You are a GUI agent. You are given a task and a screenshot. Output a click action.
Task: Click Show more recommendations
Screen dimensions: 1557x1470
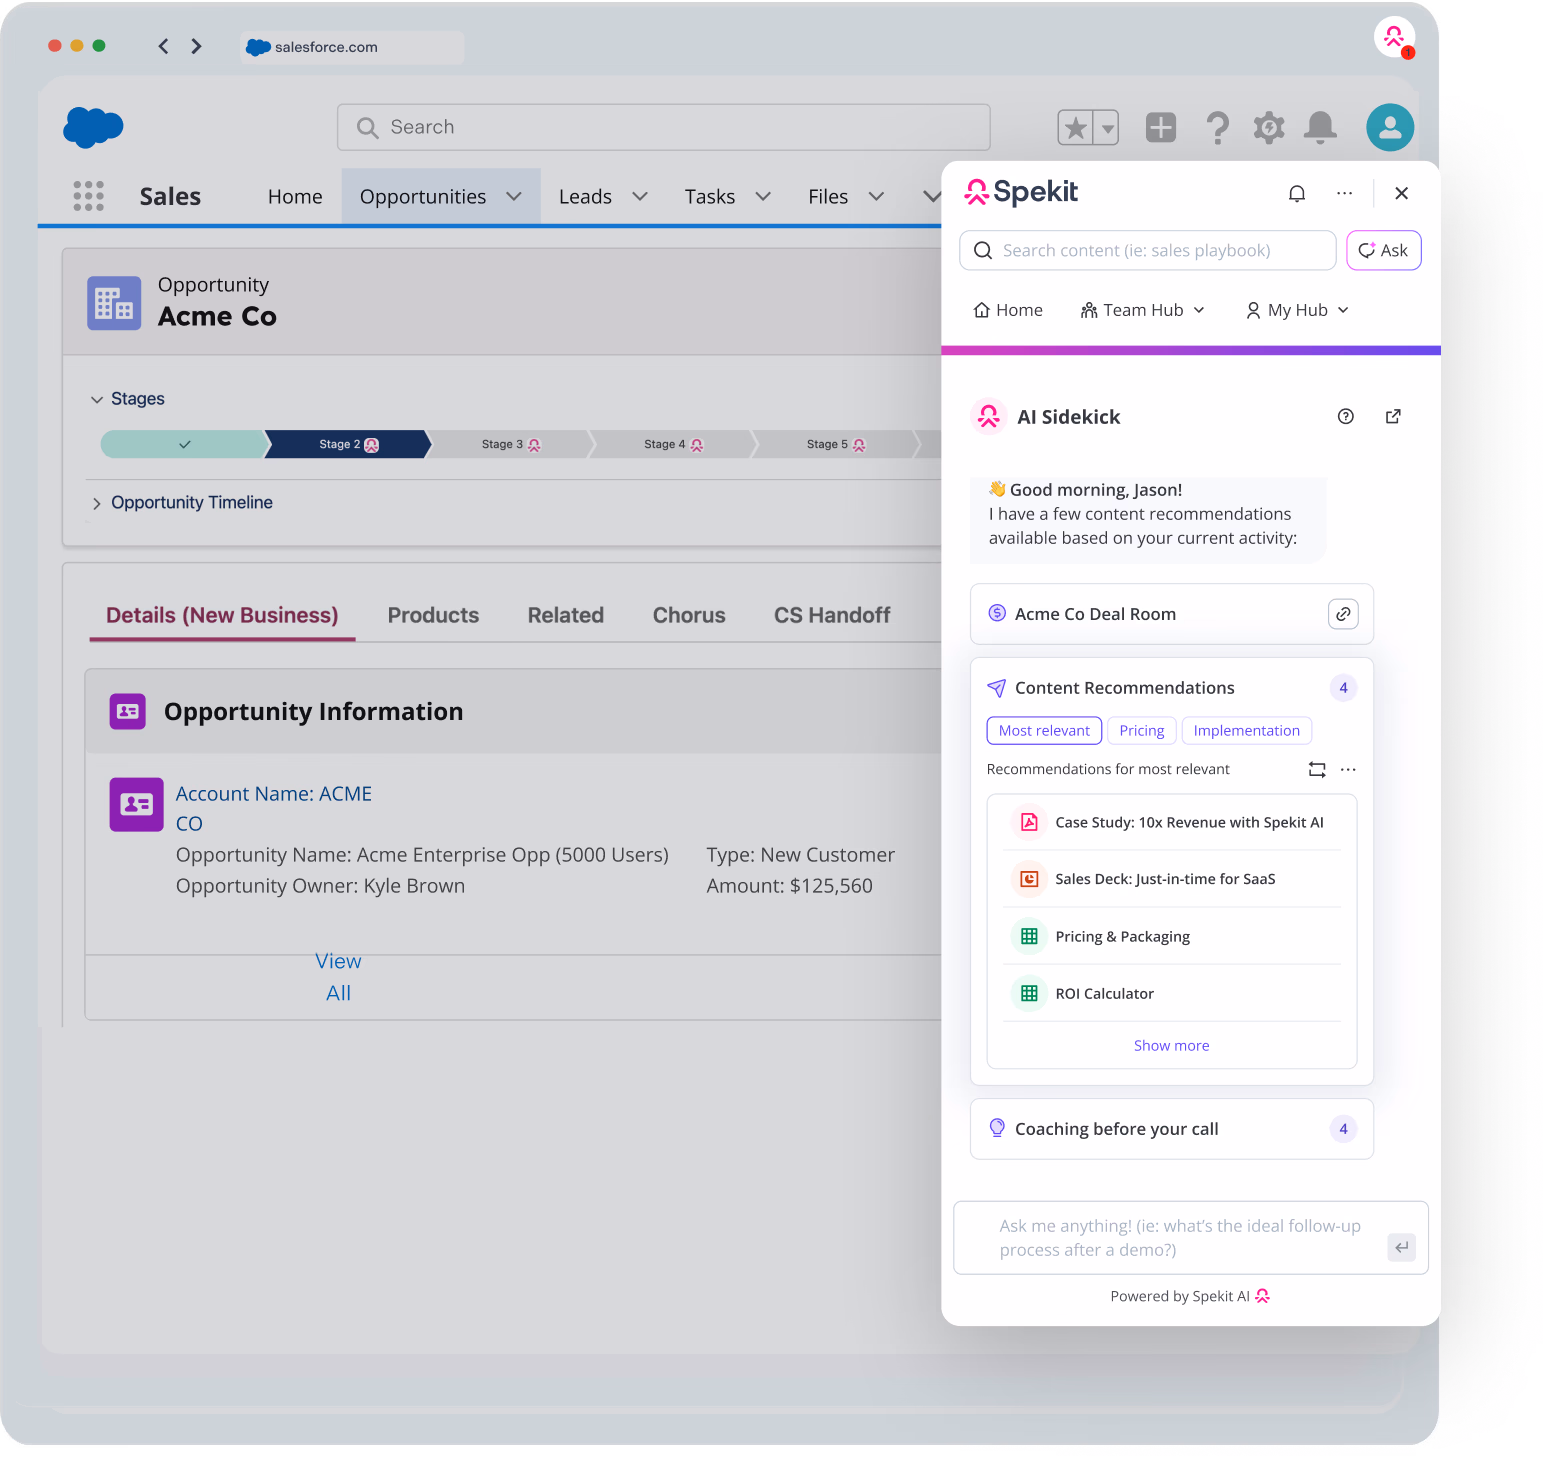pyautogui.click(x=1172, y=1045)
